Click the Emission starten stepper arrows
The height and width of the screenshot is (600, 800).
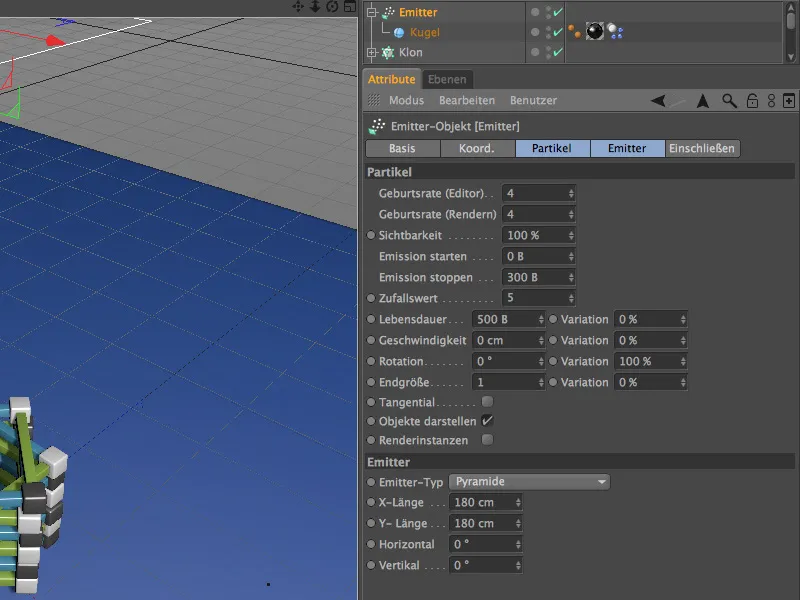571,256
